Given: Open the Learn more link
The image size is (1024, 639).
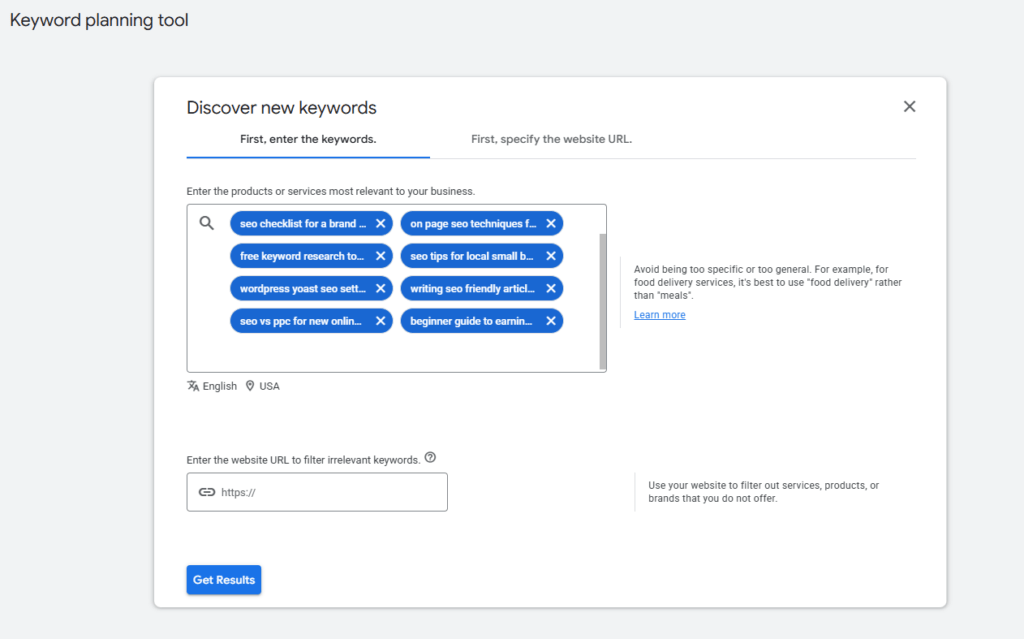Looking at the screenshot, I should pos(660,315).
